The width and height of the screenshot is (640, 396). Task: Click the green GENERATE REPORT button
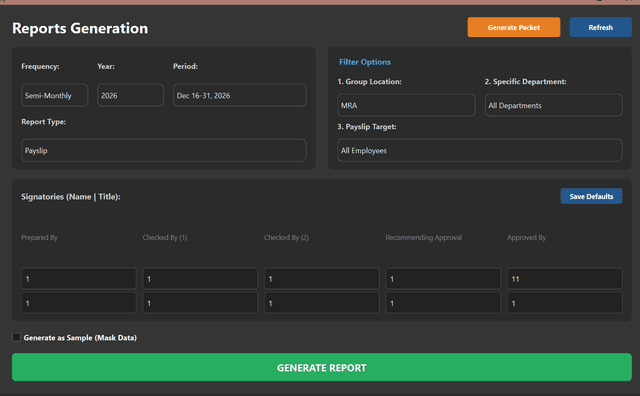(x=322, y=367)
